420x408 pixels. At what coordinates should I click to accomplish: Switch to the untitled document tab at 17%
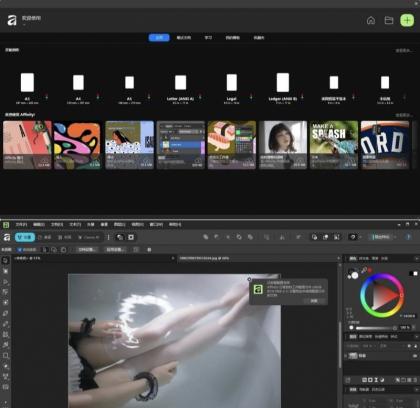27,258
